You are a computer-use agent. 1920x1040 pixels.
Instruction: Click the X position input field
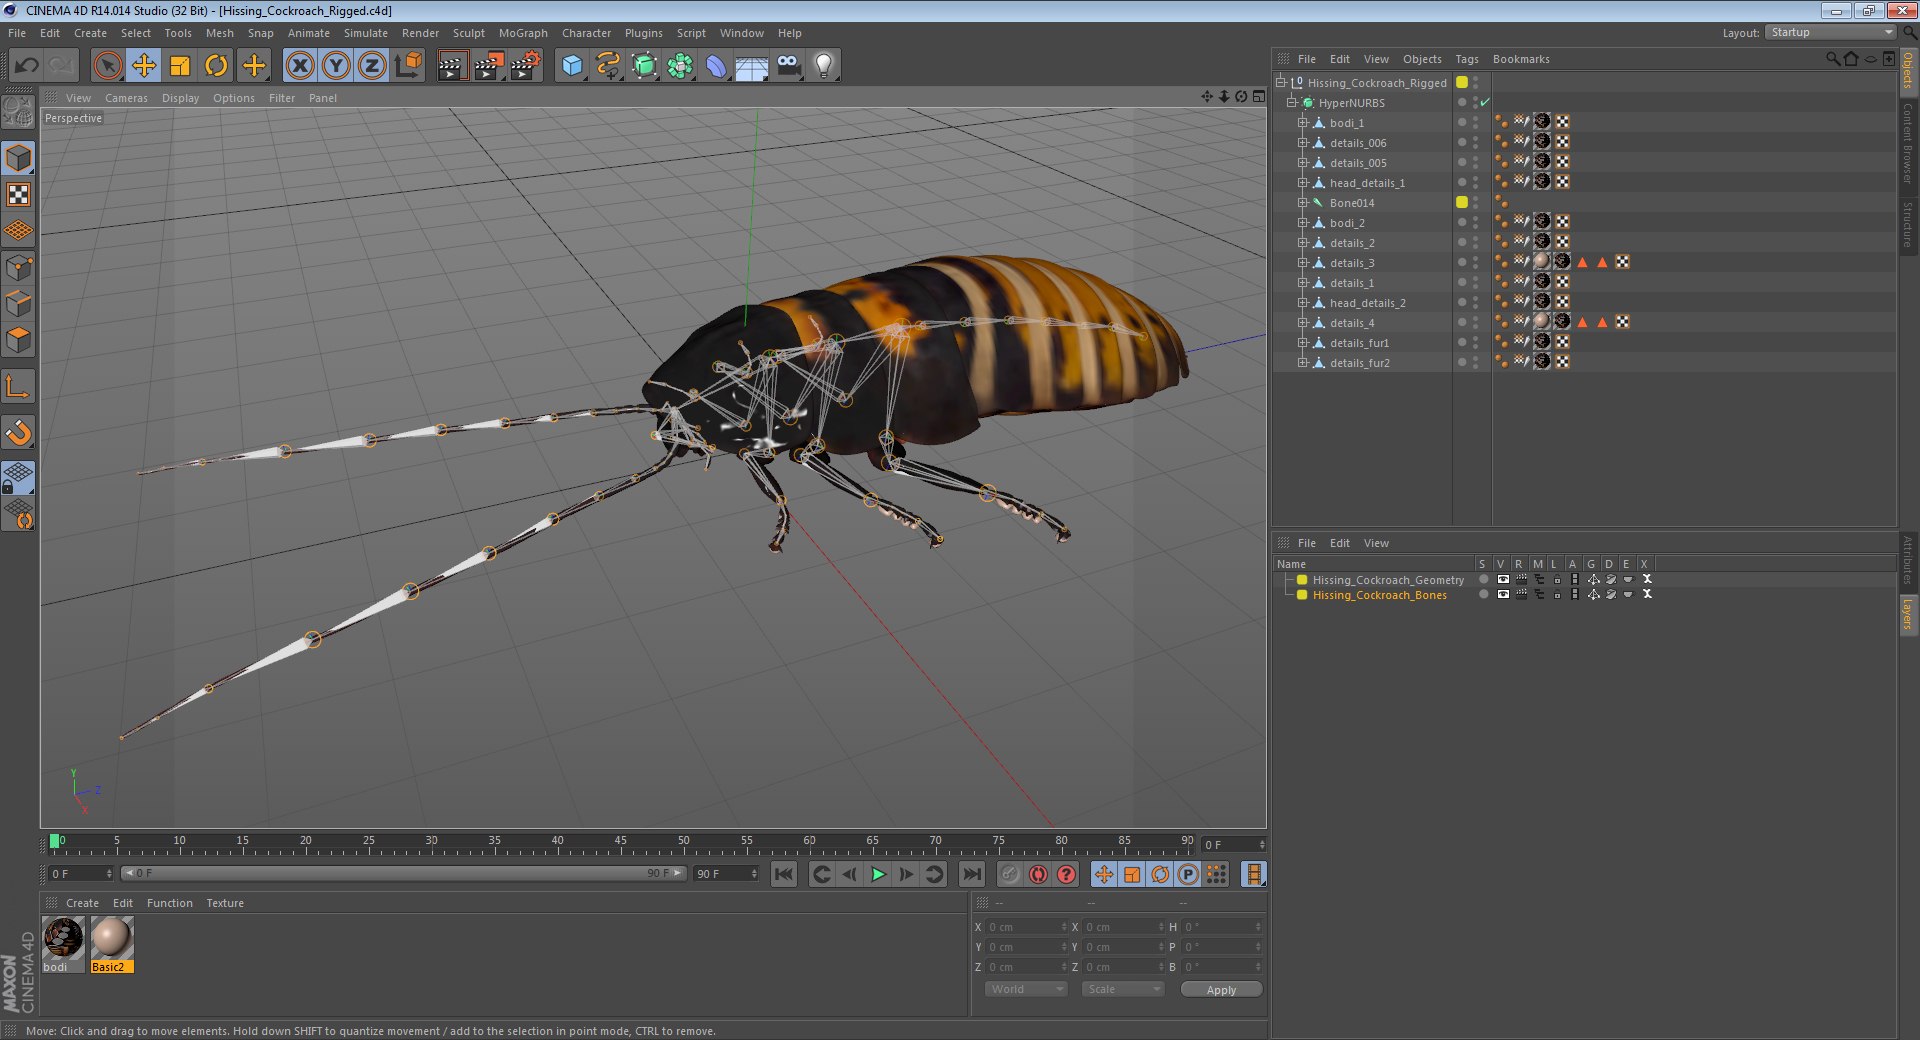pos(1027,927)
